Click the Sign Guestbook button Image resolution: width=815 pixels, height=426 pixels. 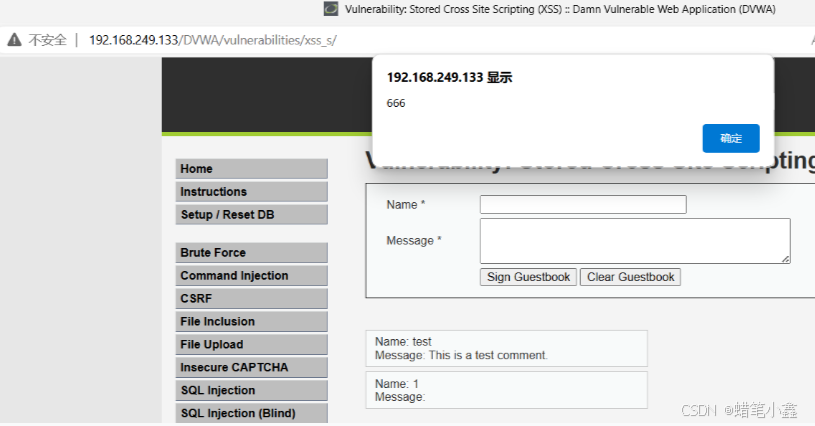click(x=528, y=277)
